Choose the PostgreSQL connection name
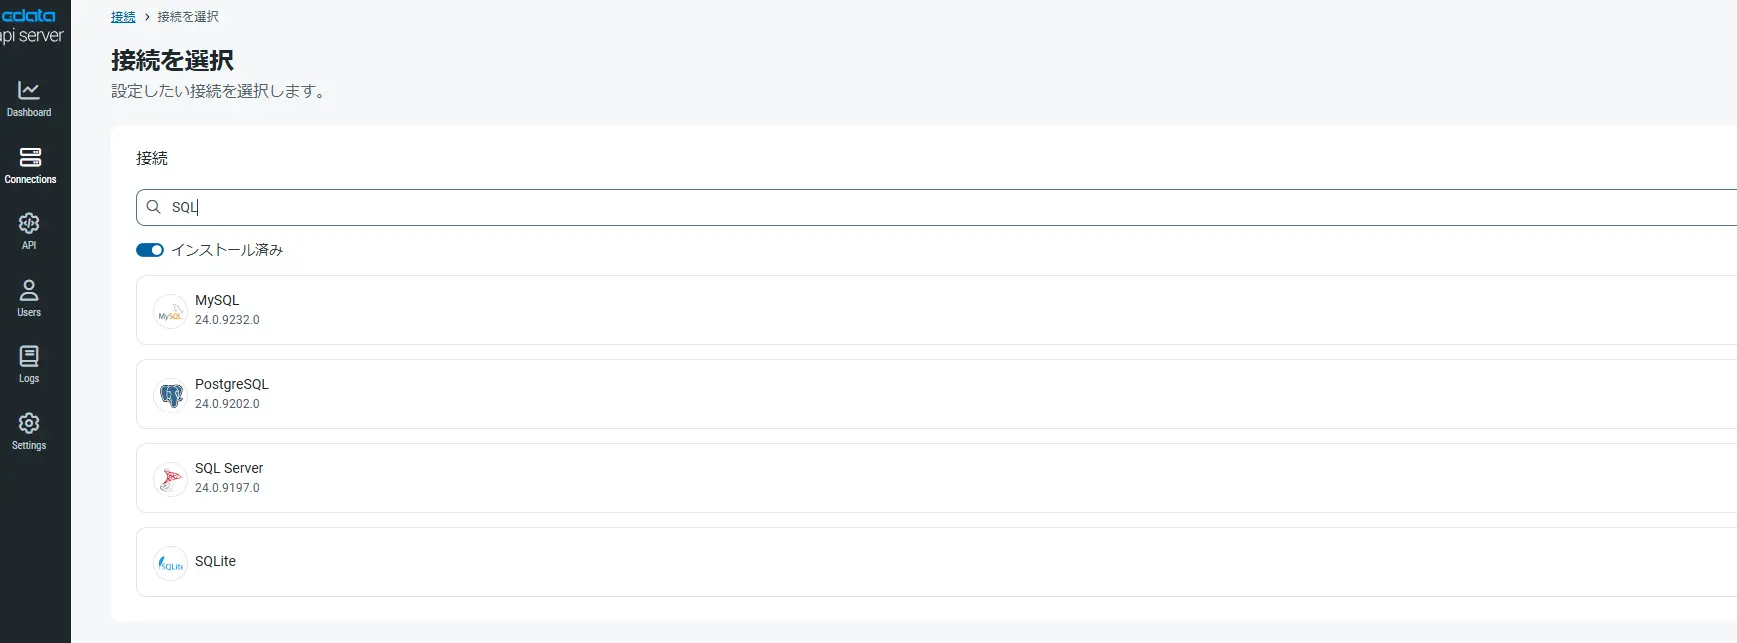This screenshot has height=643, width=1737. point(232,384)
